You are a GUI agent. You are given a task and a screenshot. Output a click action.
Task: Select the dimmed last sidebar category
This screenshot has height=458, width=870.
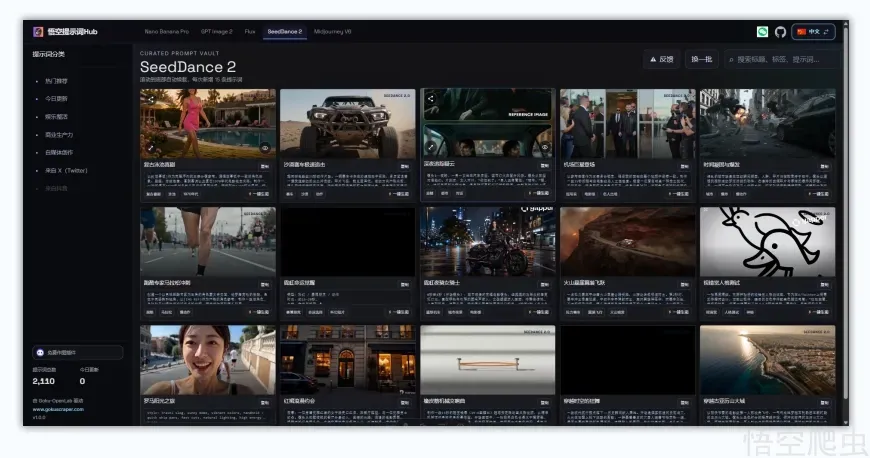[x=56, y=188]
